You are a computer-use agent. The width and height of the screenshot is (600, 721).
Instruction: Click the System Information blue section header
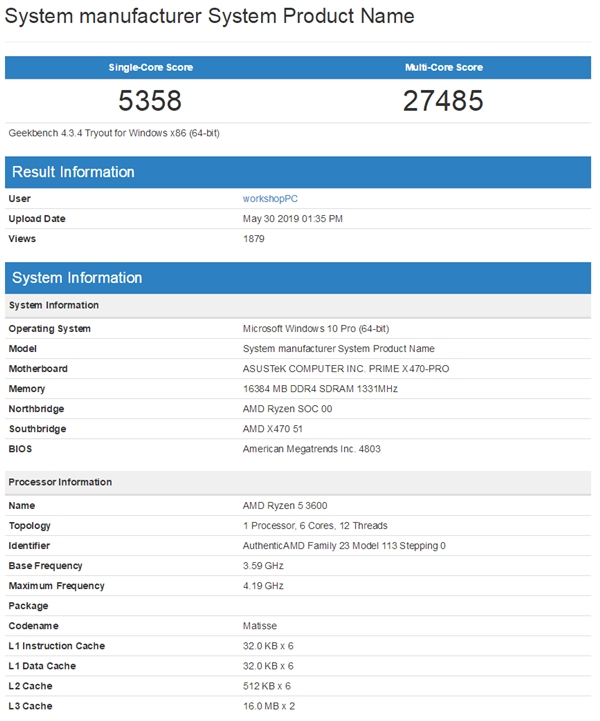point(77,278)
